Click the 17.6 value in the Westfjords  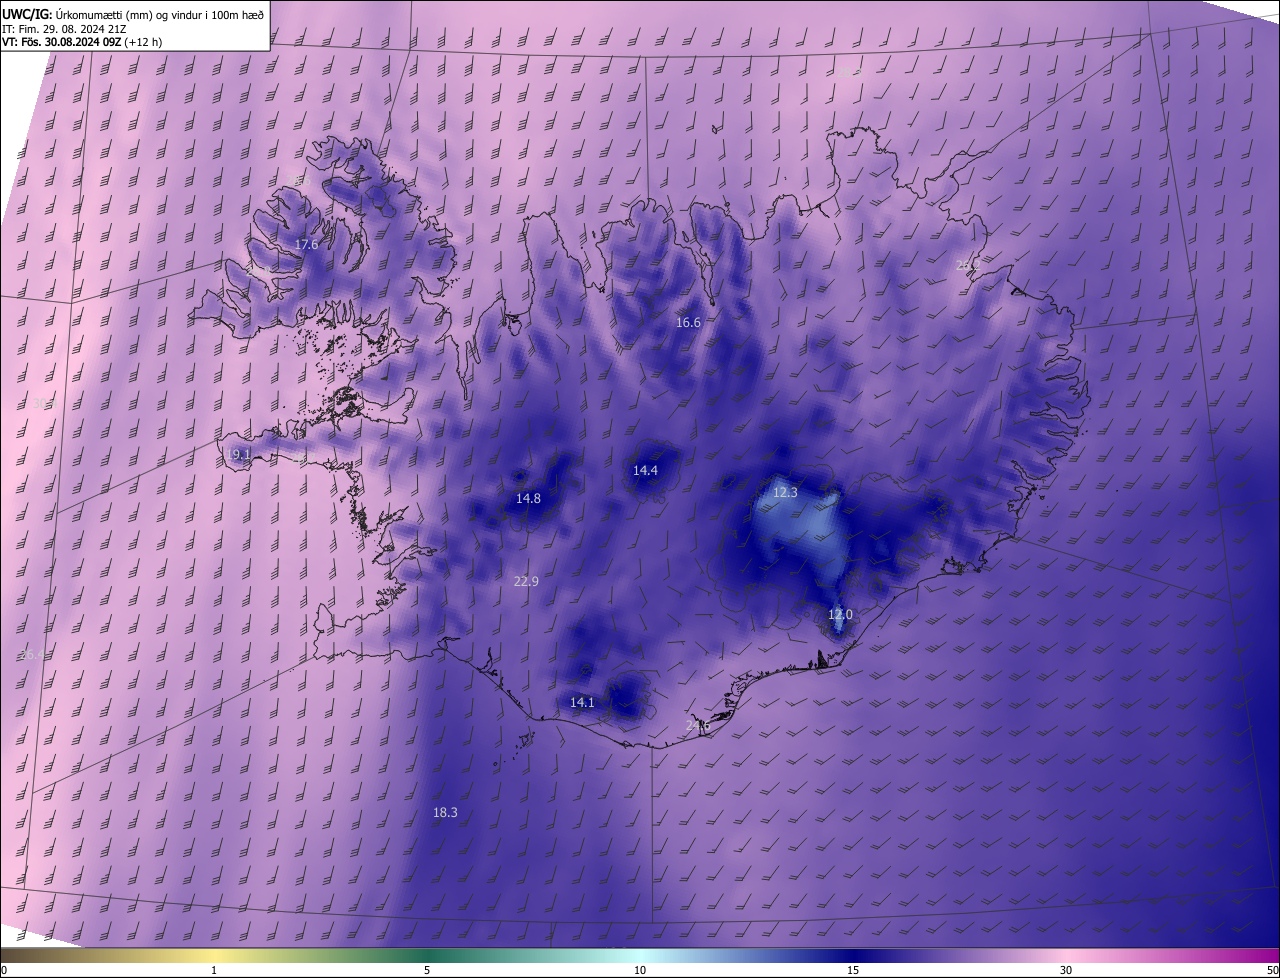pyautogui.click(x=306, y=245)
